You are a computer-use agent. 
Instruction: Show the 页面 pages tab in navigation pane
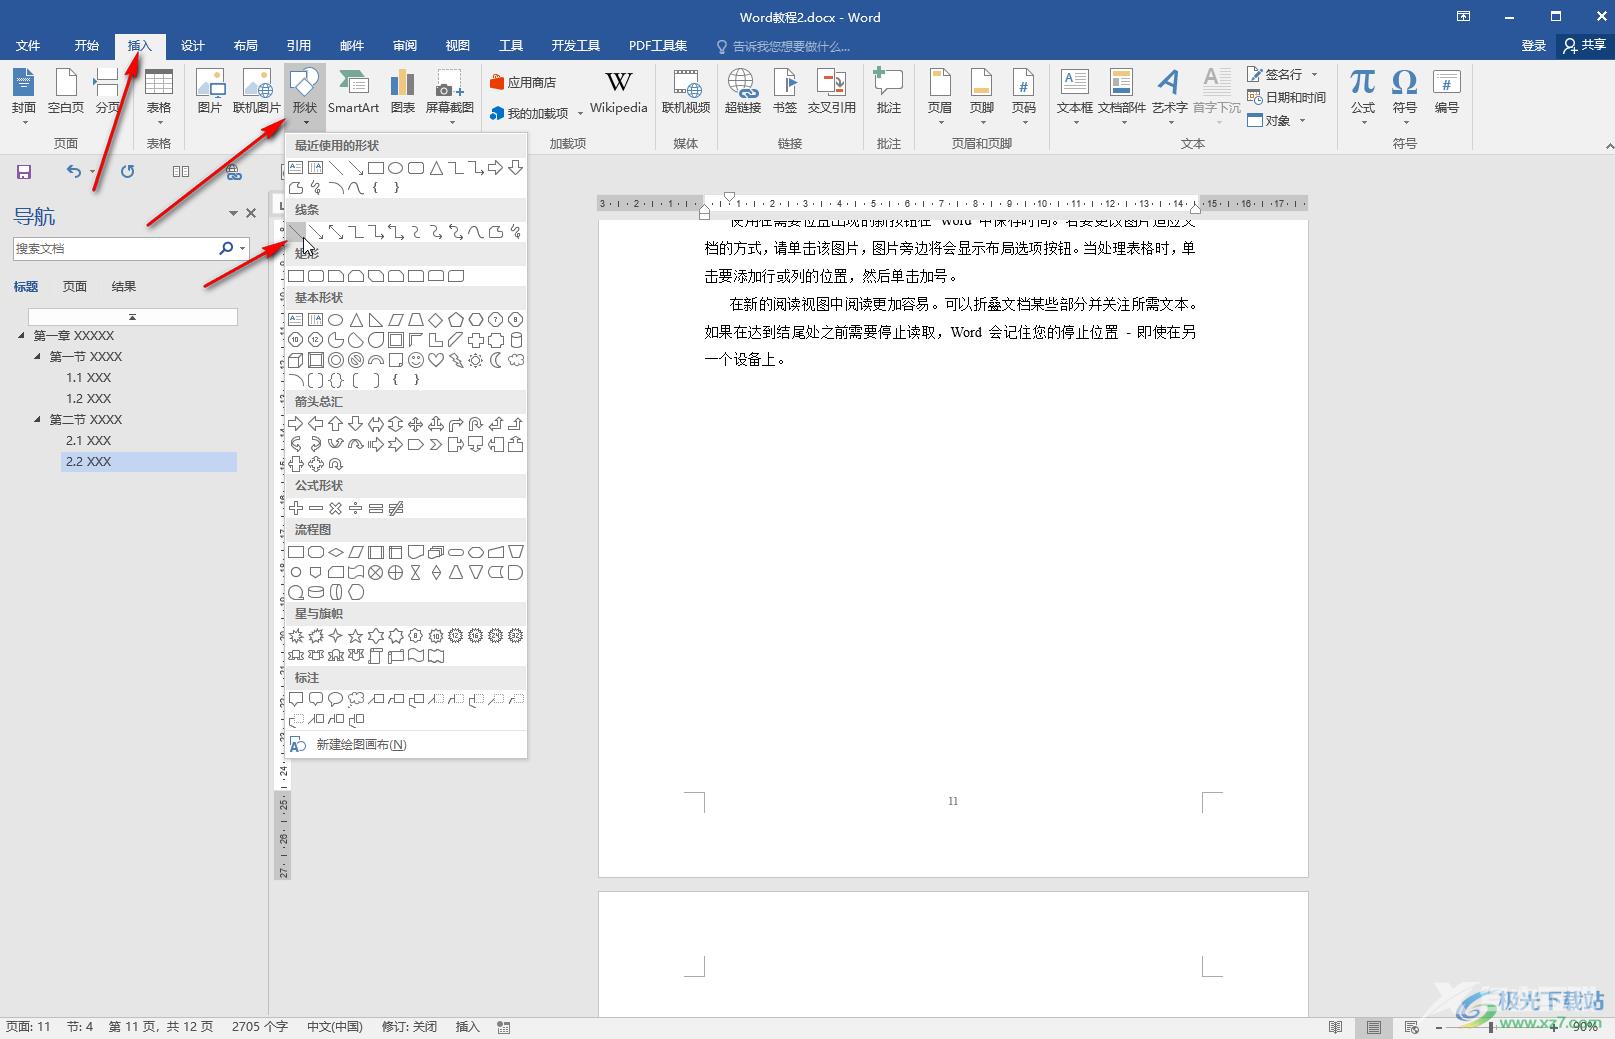[75, 286]
